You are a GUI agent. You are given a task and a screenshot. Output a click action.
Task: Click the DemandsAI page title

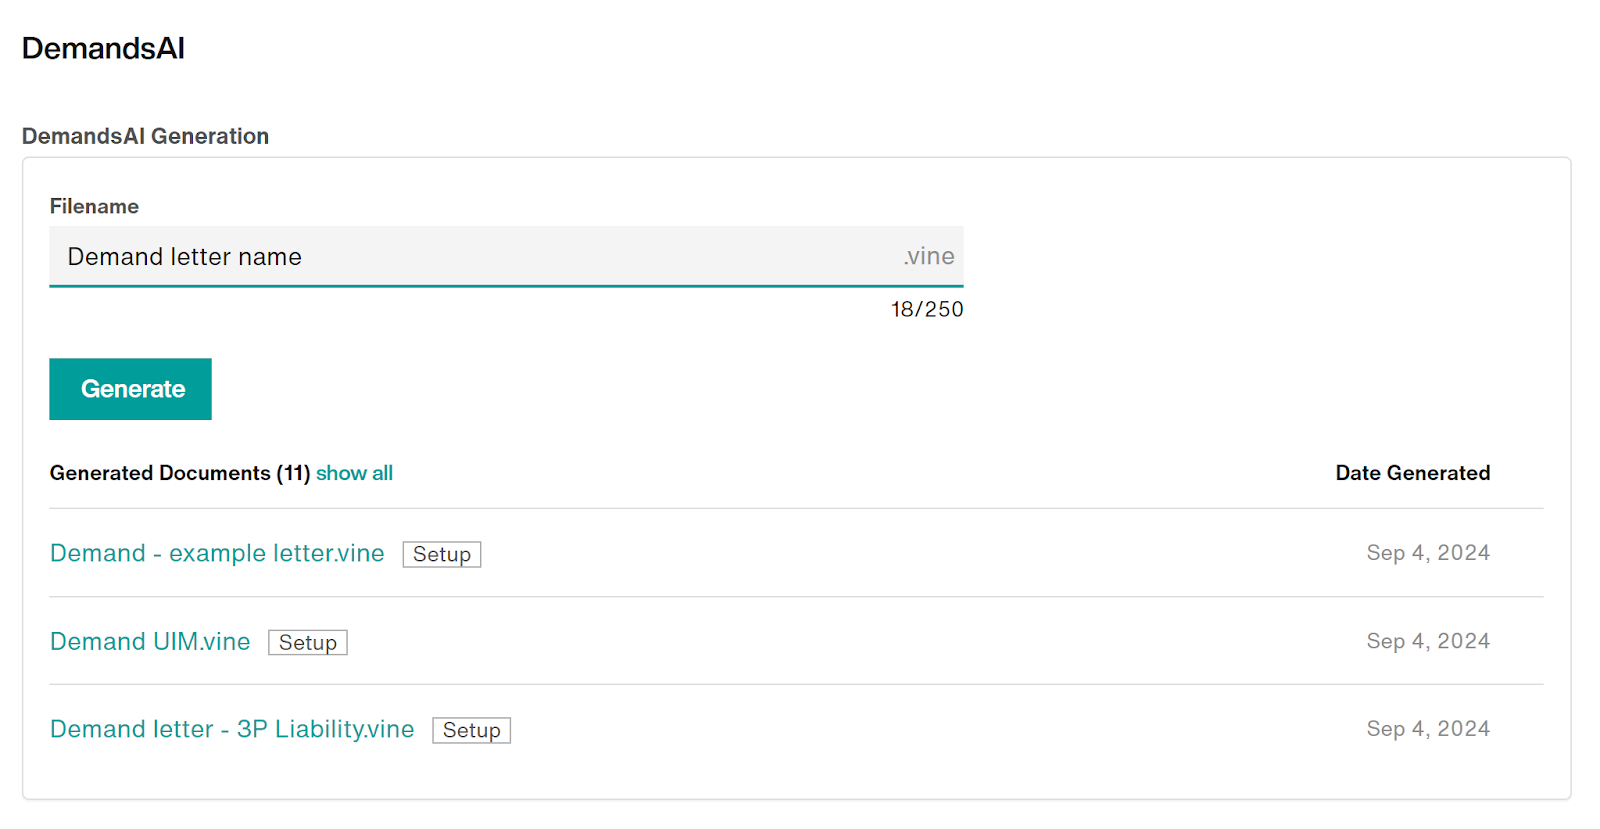click(x=103, y=48)
